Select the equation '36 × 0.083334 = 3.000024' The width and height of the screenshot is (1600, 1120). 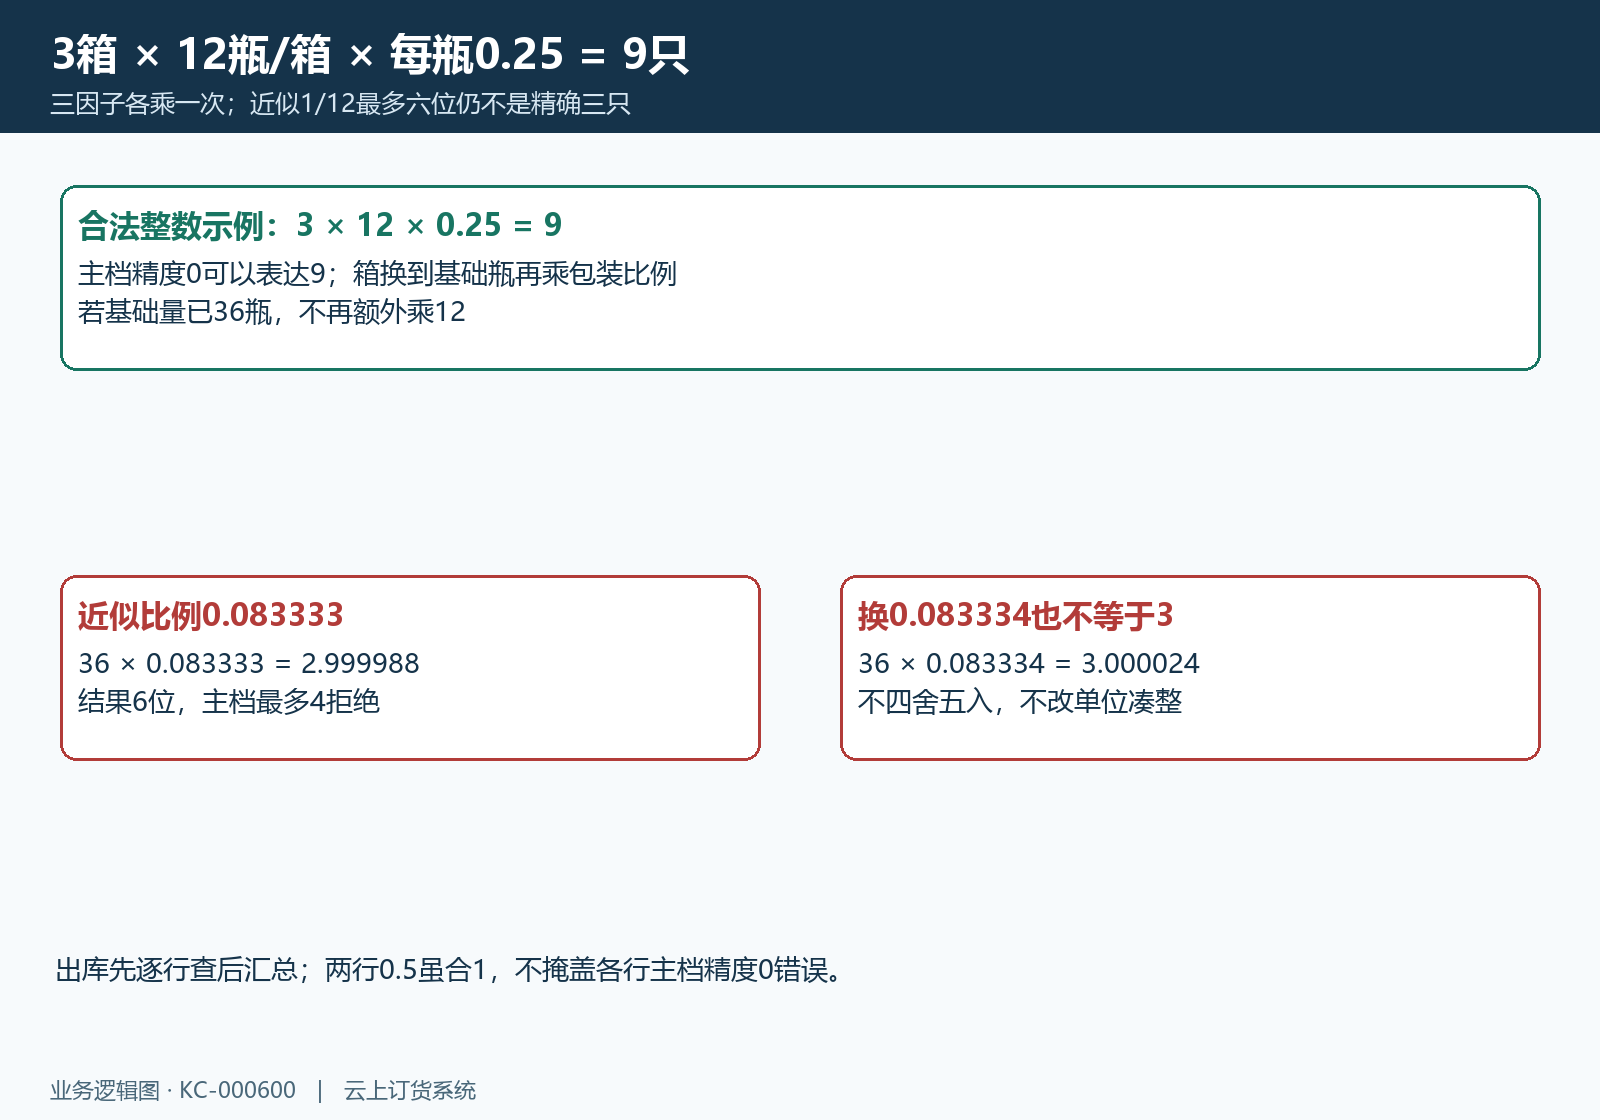[x=1029, y=663]
